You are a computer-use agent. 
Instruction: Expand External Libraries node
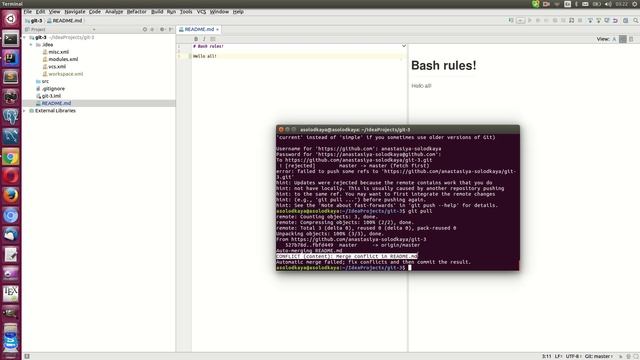click(24, 111)
